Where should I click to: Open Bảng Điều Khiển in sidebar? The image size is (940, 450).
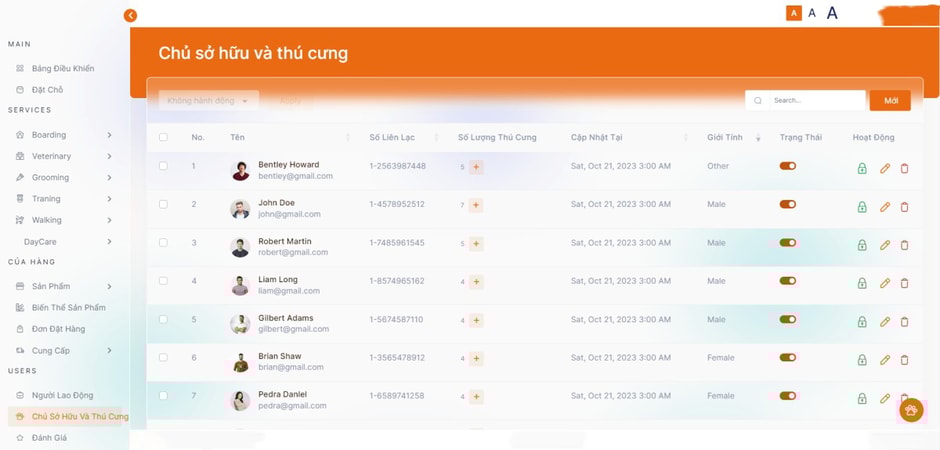tap(62, 69)
